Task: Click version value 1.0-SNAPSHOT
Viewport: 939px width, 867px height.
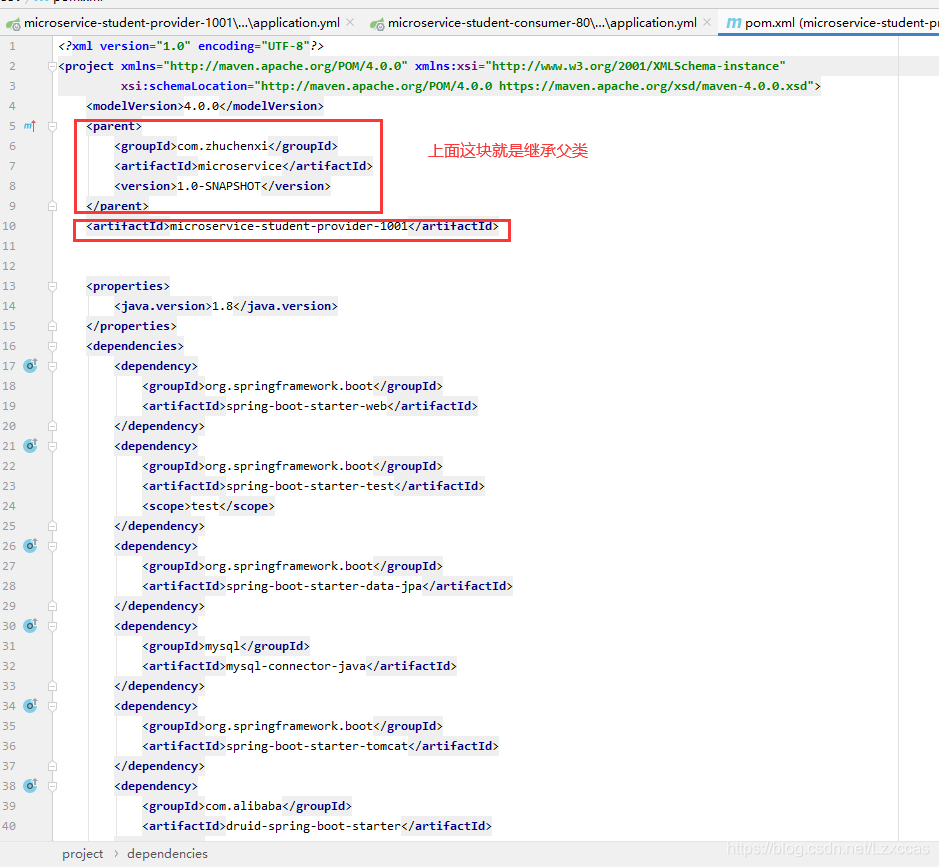Action: (219, 186)
